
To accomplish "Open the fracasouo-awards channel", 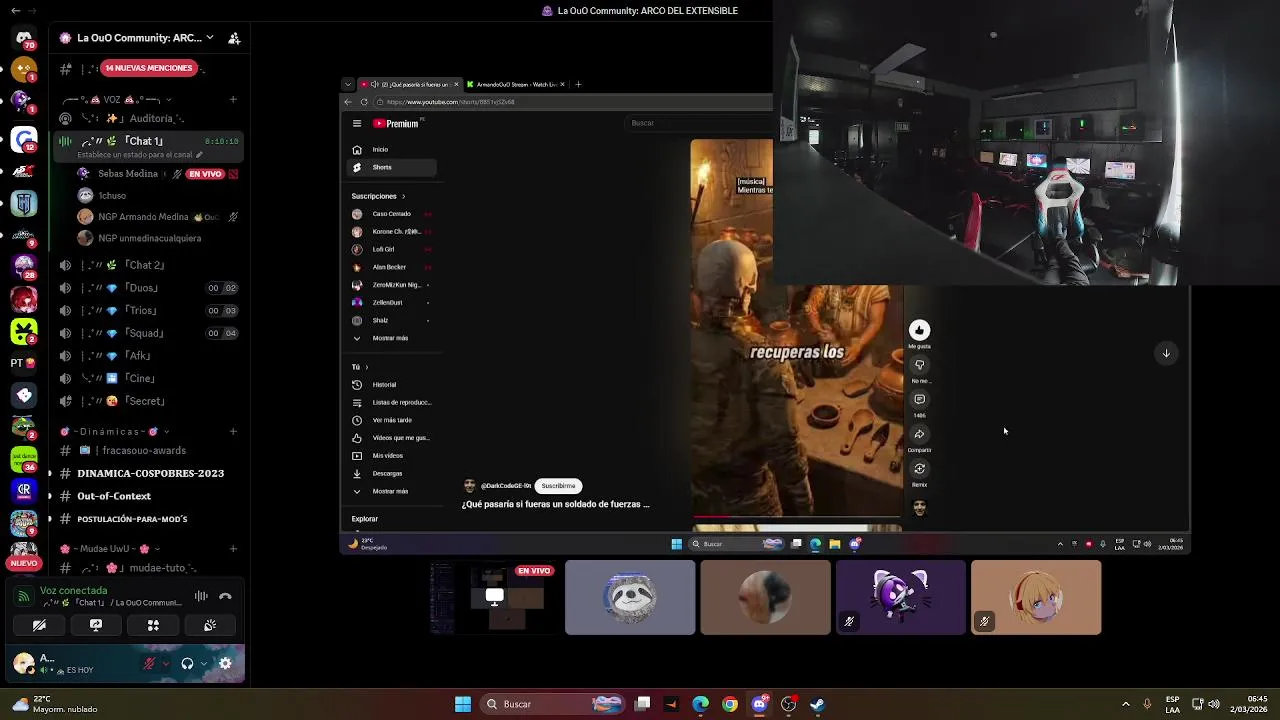I will pyautogui.click(x=148, y=450).
